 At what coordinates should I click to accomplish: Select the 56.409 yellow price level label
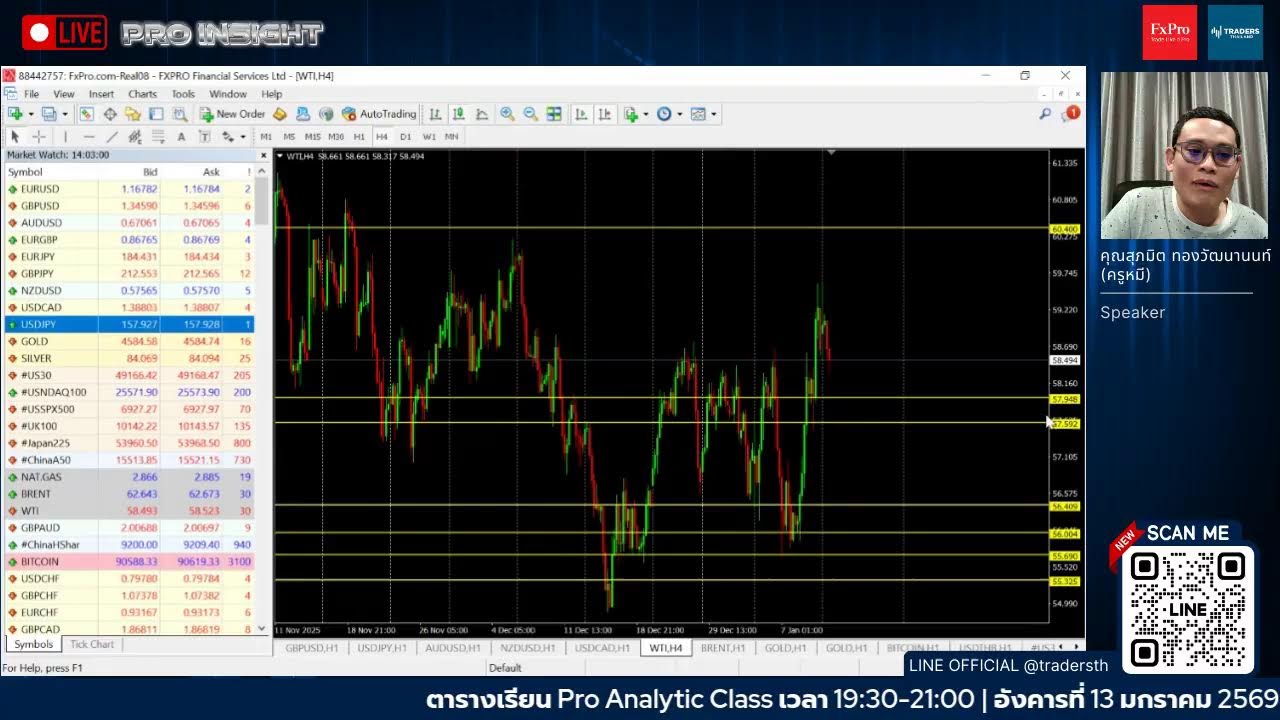point(1064,507)
